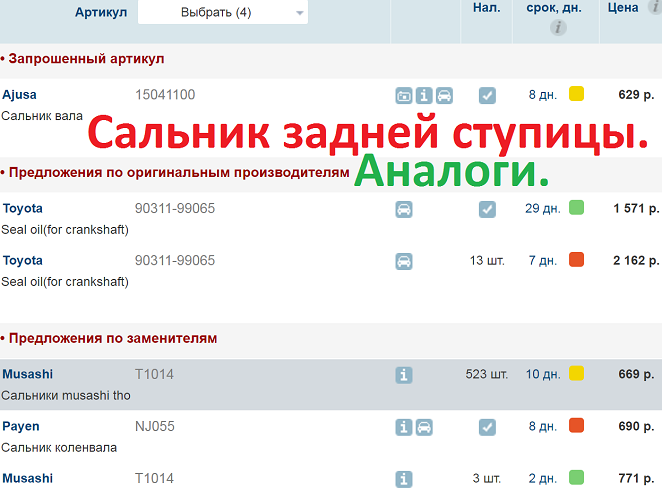Click section heading Запрошенный артикул

tap(86, 59)
